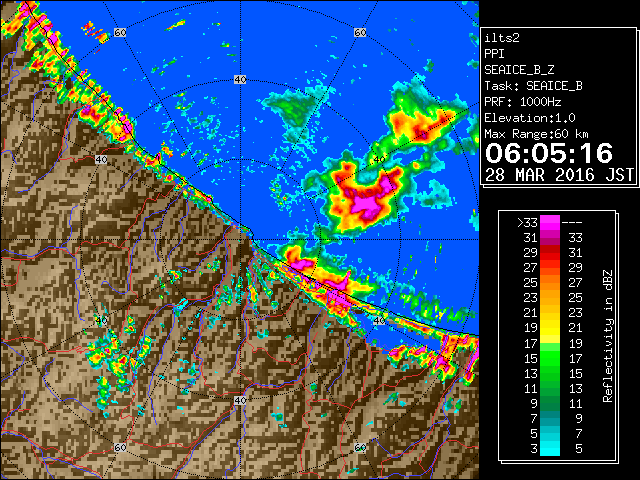Image resolution: width=640 pixels, height=480 pixels.
Task: Click the "3" value at legend bottom
Action: point(534,449)
